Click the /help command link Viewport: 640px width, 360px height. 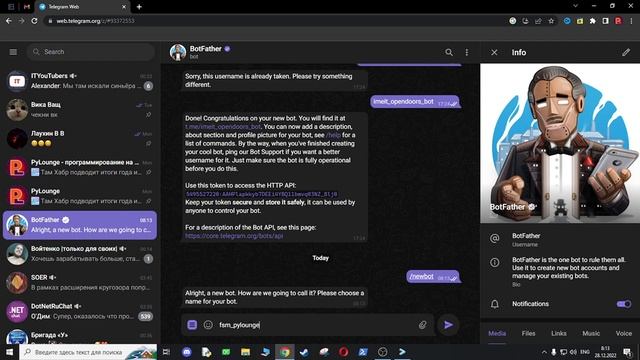(x=333, y=135)
